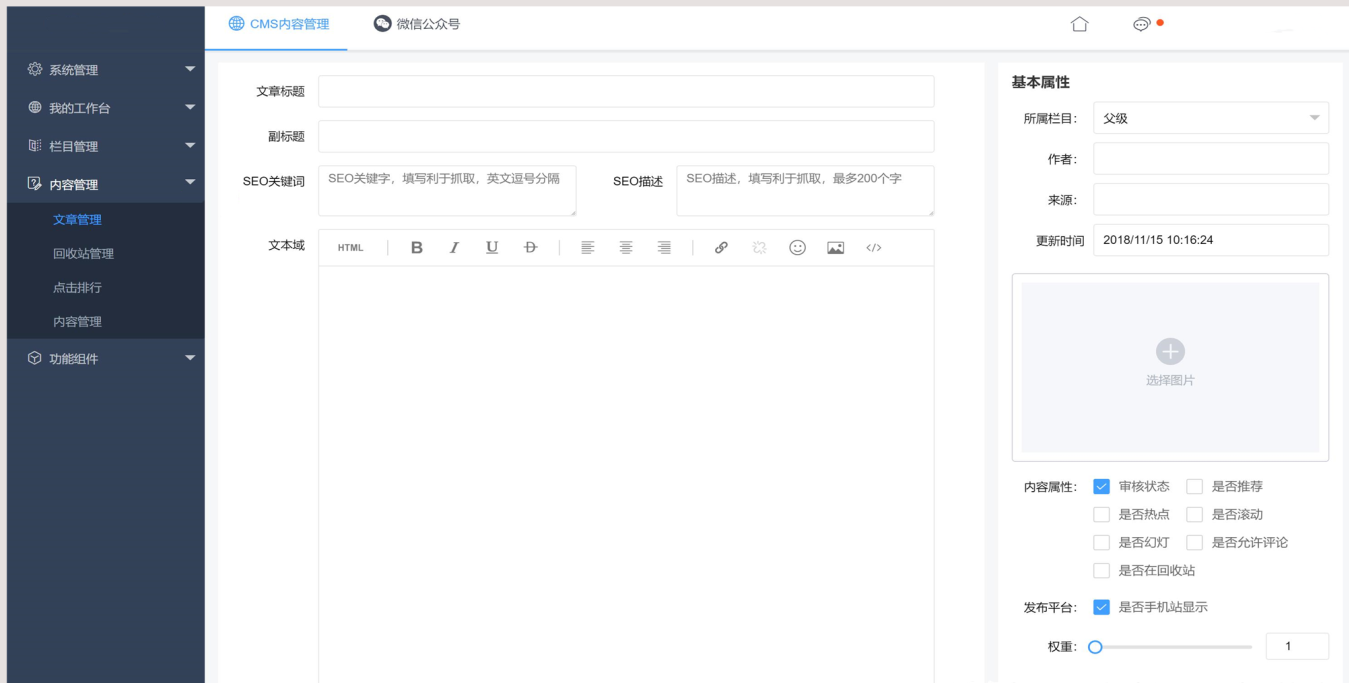The image size is (1349, 683).
Task: Align text center in the editor
Action: [626, 248]
